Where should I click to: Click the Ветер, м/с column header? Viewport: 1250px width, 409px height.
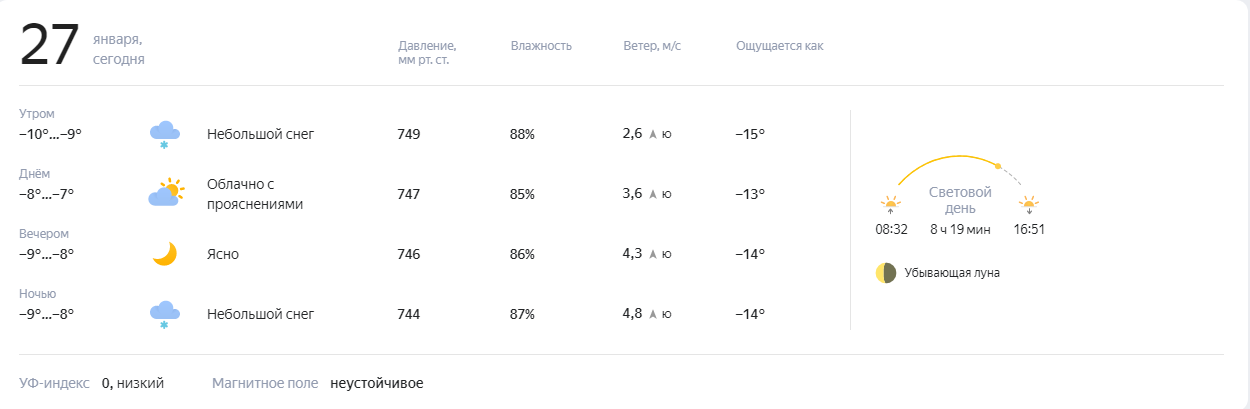pyautogui.click(x=652, y=46)
